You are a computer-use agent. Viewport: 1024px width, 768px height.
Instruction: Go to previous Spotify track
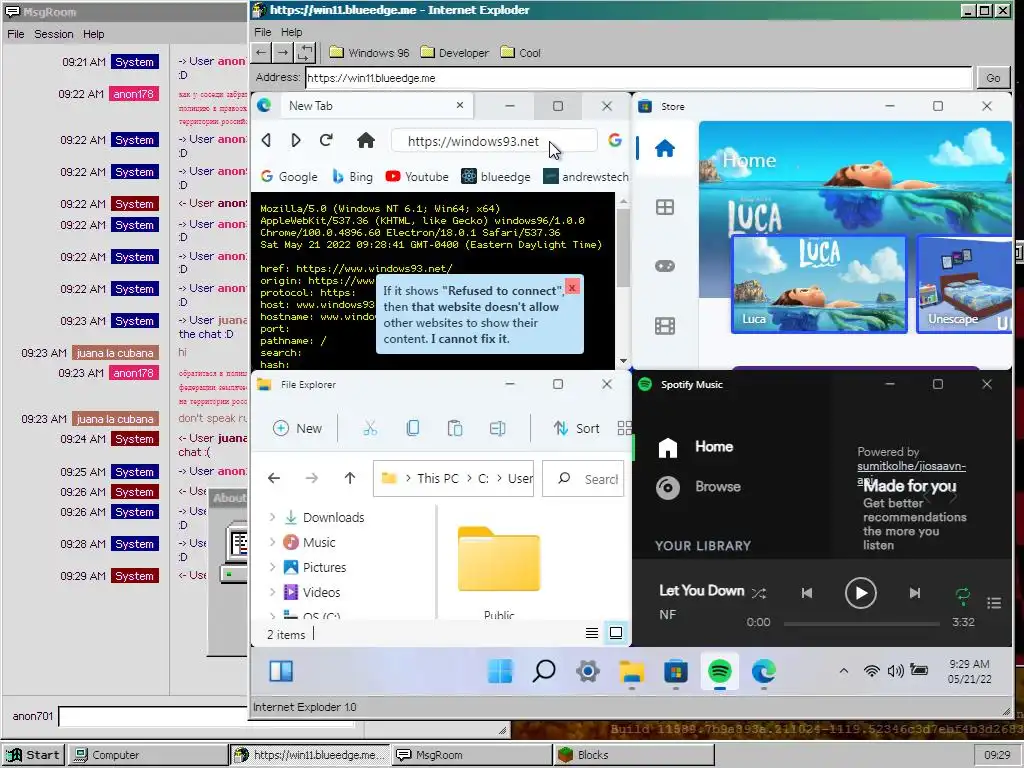(x=807, y=593)
